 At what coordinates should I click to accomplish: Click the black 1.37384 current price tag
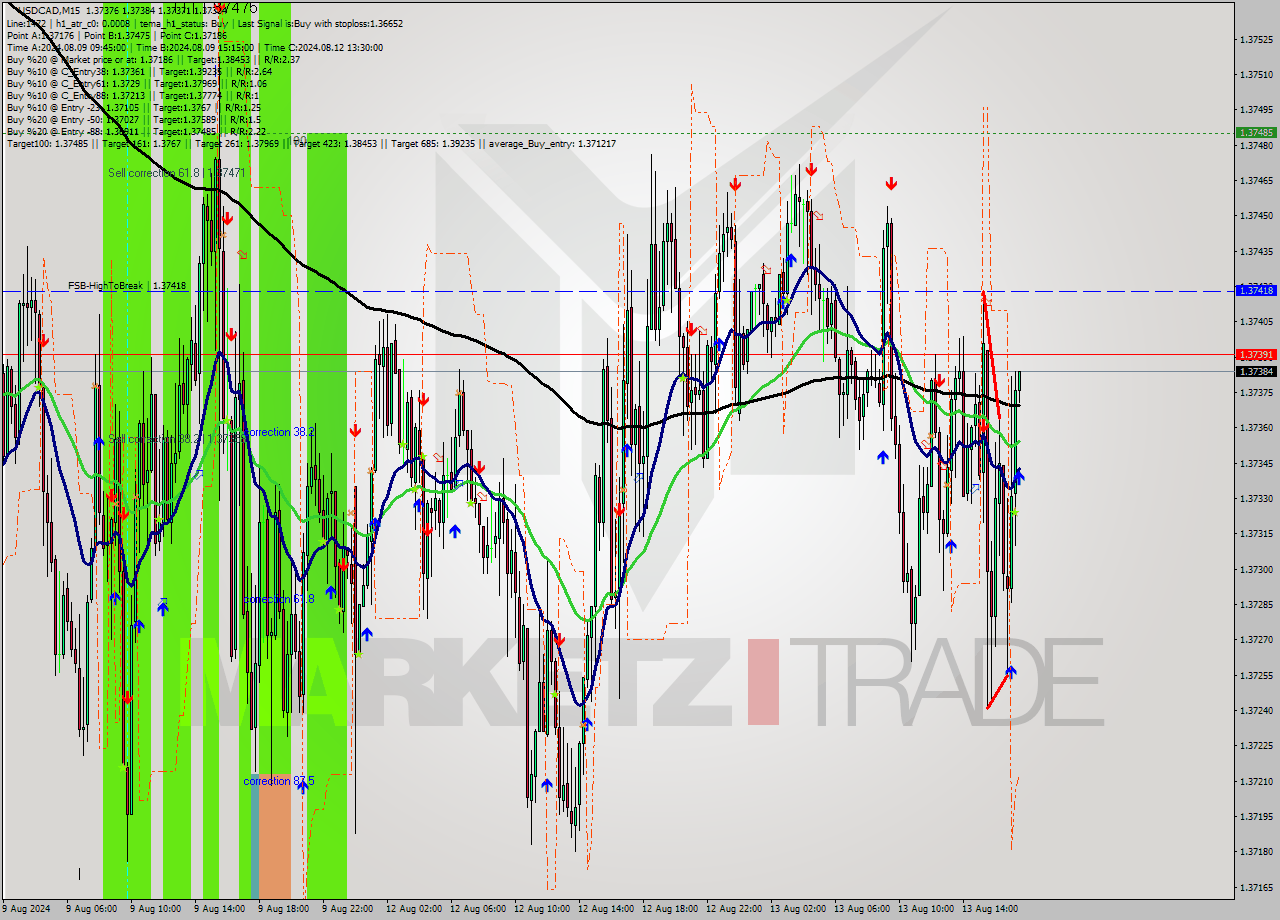click(1256, 371)
